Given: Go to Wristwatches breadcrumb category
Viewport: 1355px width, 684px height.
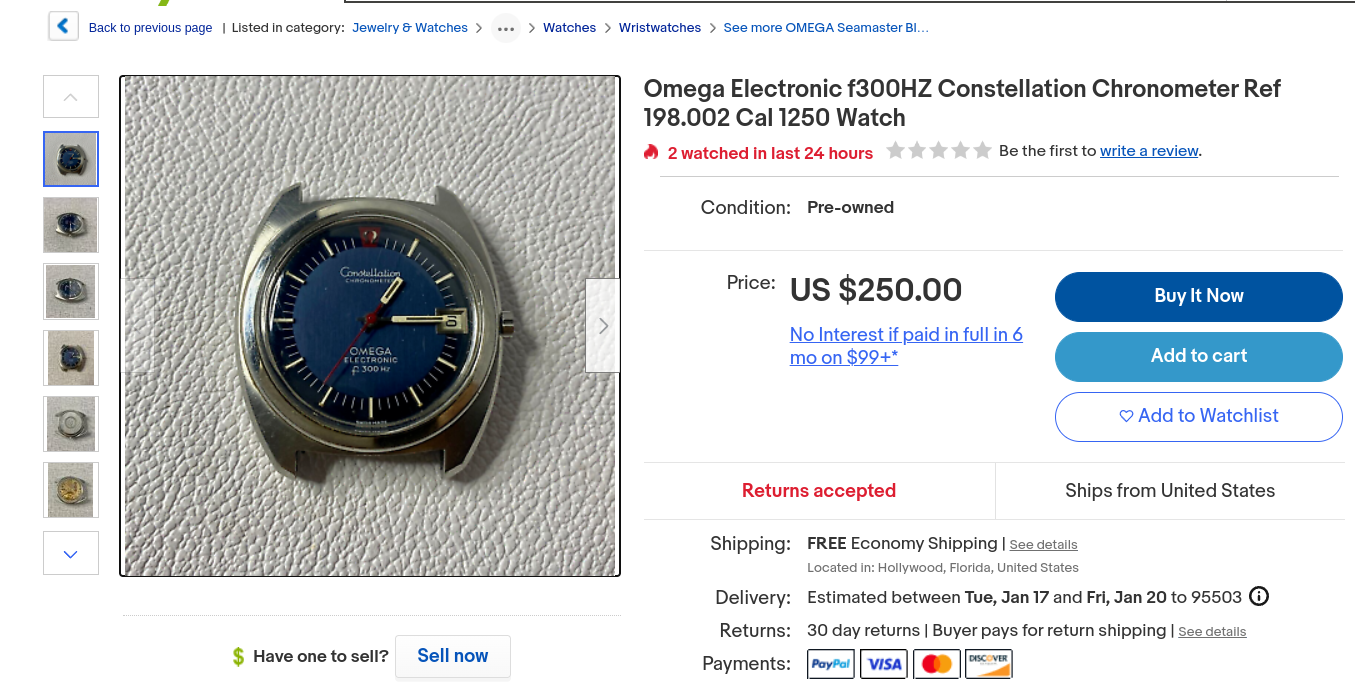Looking at the screenshot, I should coord(660,28).
